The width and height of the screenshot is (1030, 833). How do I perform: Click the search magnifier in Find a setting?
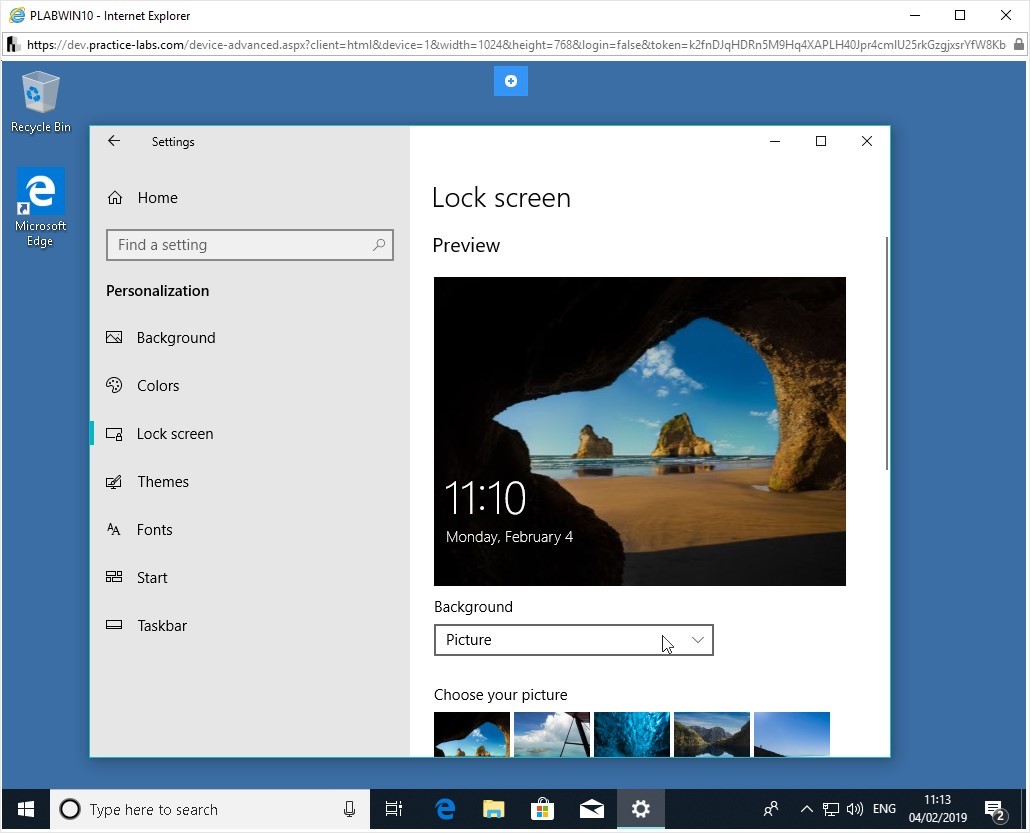pos(379,245)
